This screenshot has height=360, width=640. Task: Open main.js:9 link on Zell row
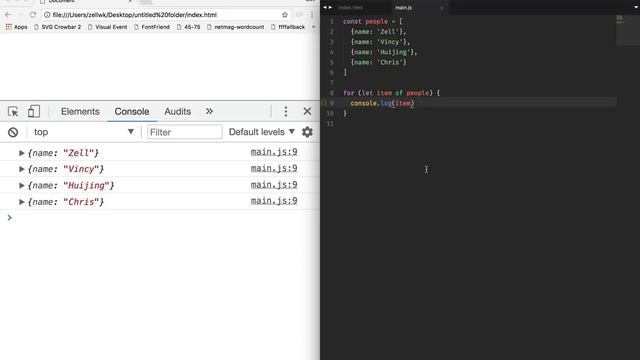(274, 152)
